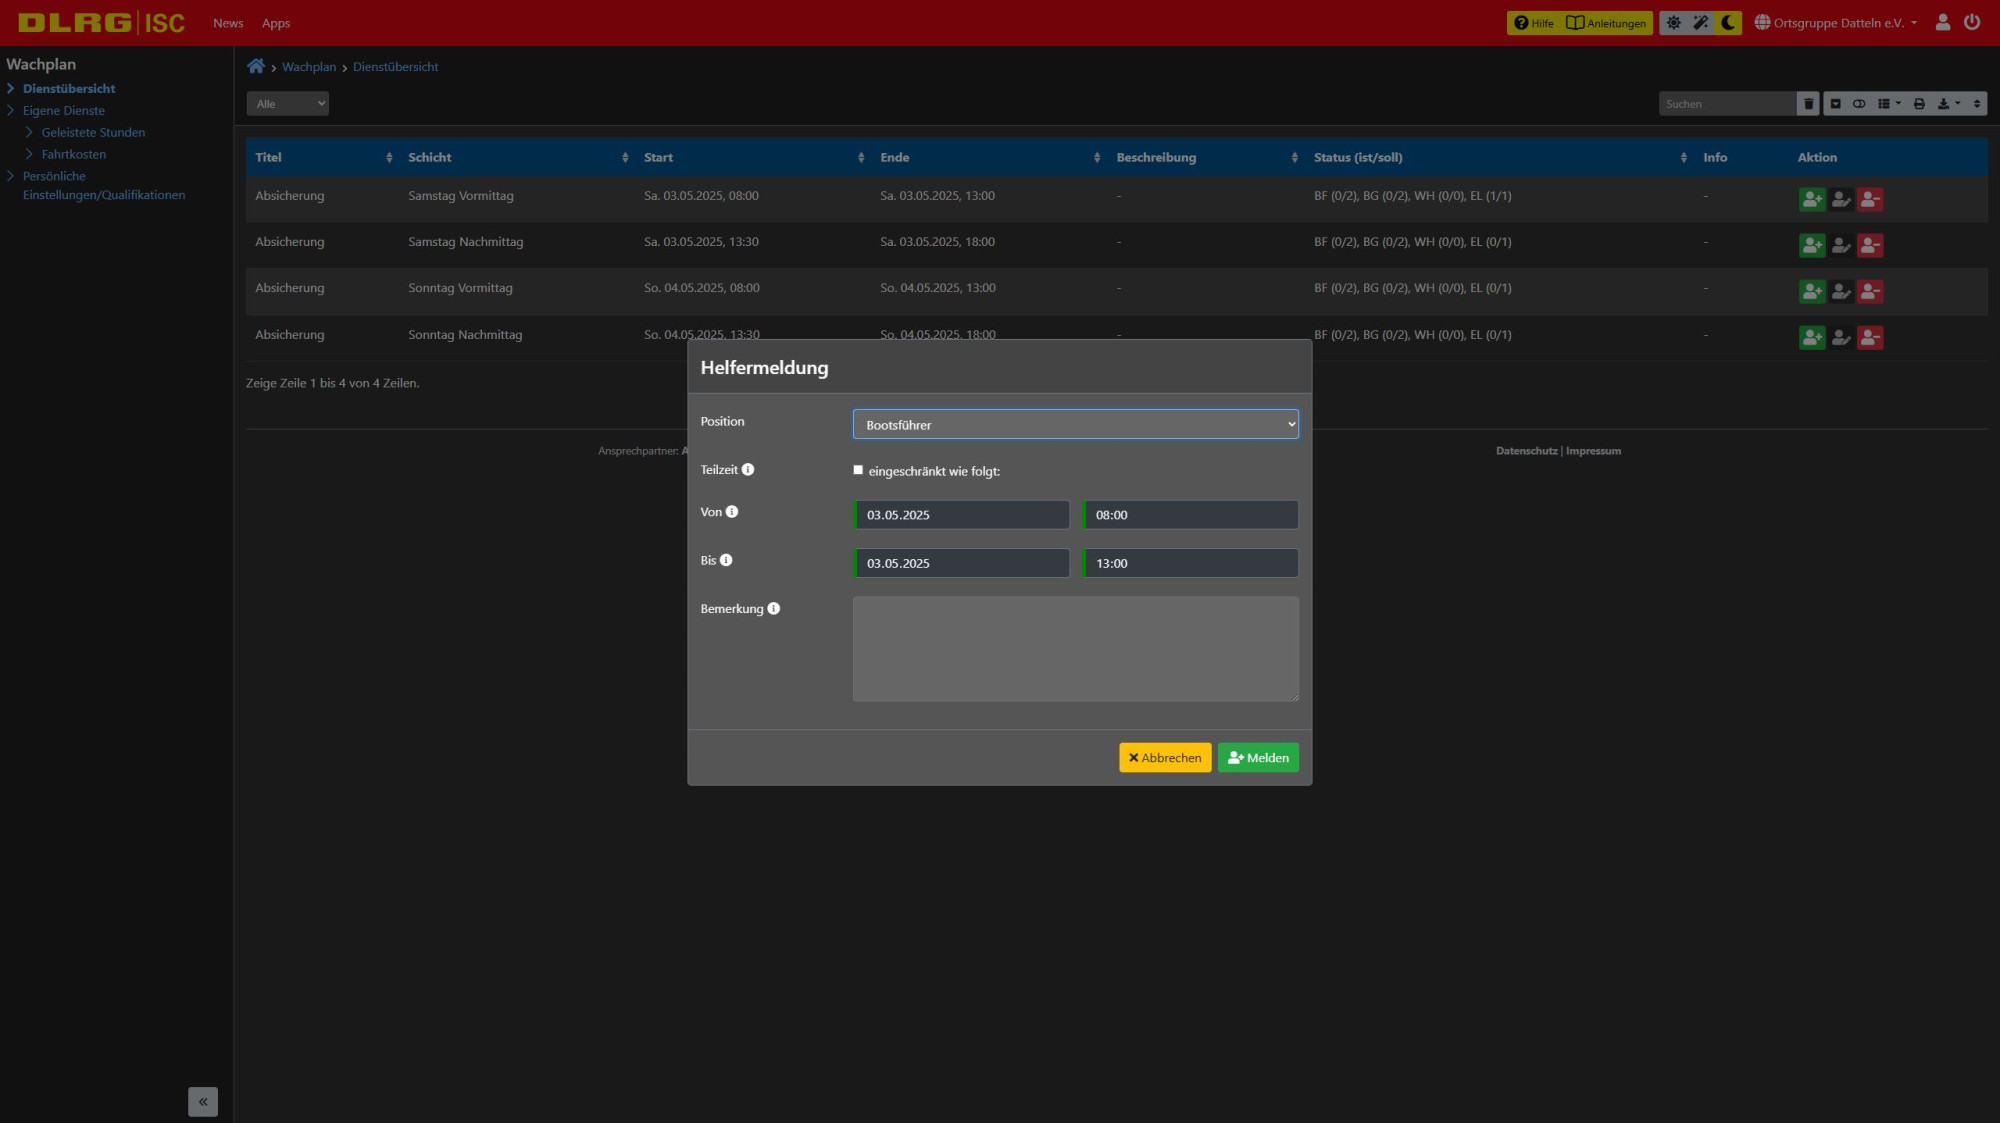Open the Position dropdown showing Bootsführer
The height and width of the screenshot is (1123, 2000).
click(x=1075, y=424)
